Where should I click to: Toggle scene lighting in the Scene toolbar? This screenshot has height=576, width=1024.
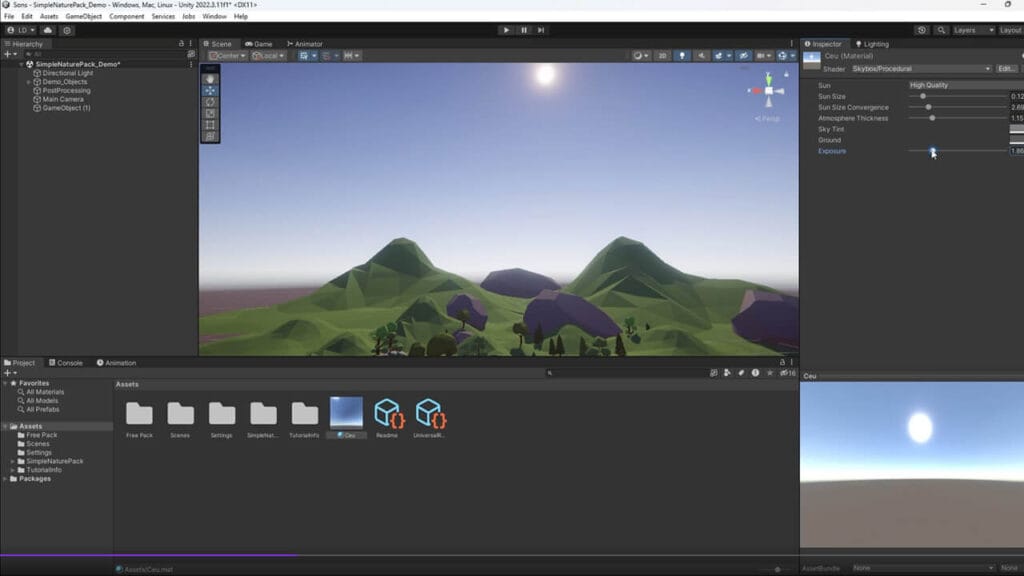point(682,56)
